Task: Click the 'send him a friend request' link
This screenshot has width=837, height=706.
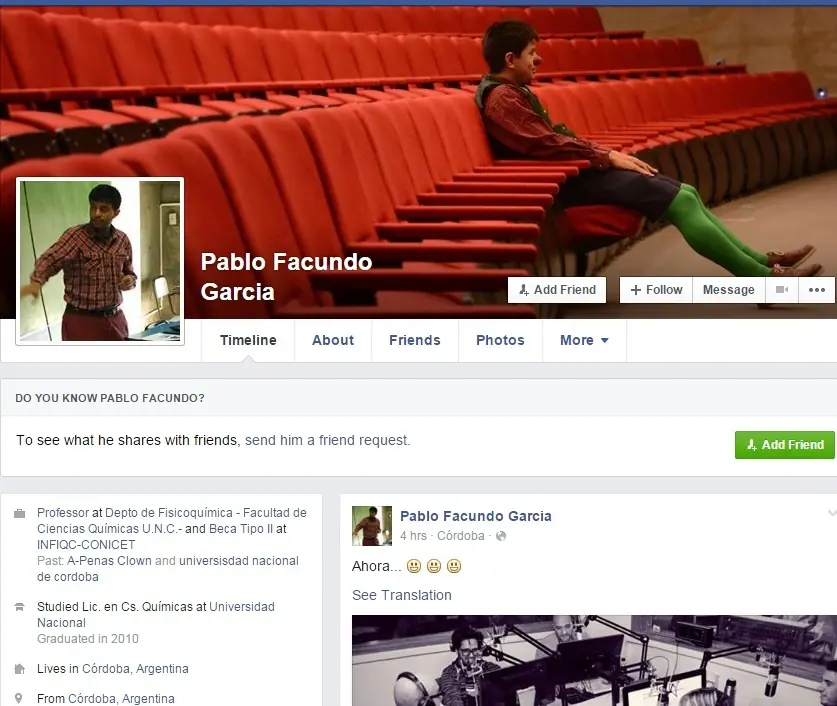Action: [x=327, y=440]
